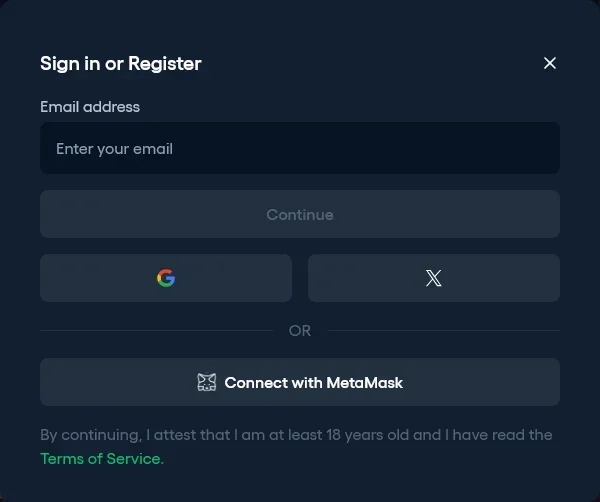
Task: Connect with MetaMask wallet button
Action: 300,382
